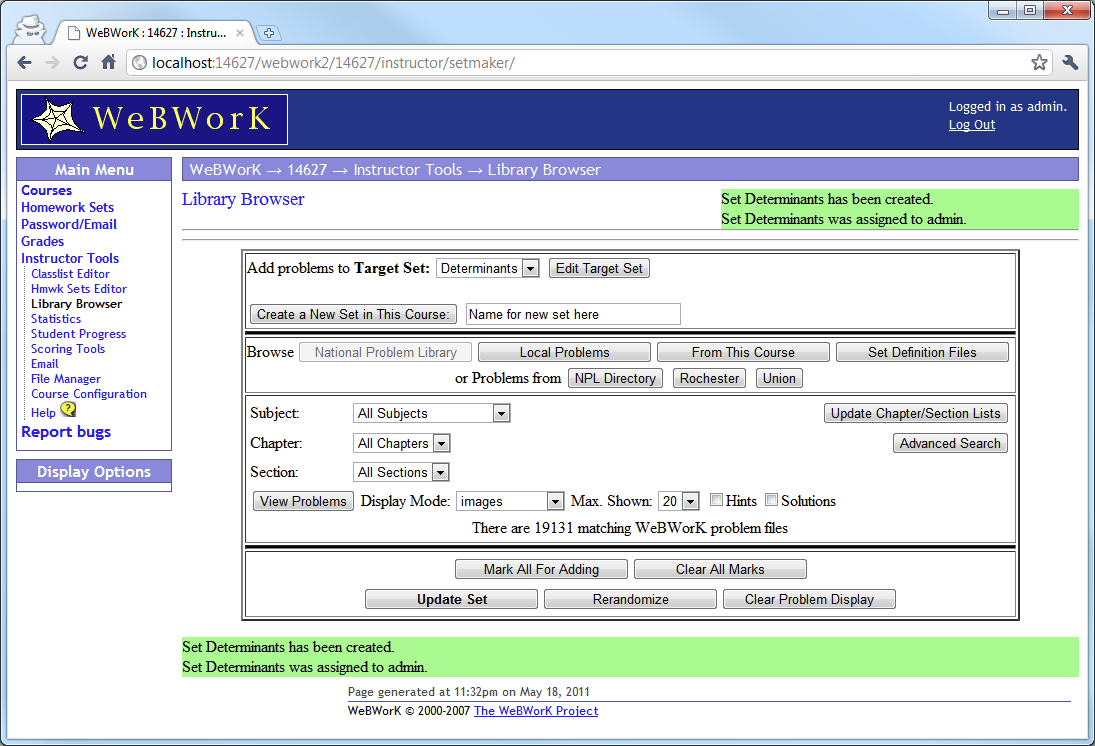
Task: Open Scoring Tools link
Action: [68, 349]
